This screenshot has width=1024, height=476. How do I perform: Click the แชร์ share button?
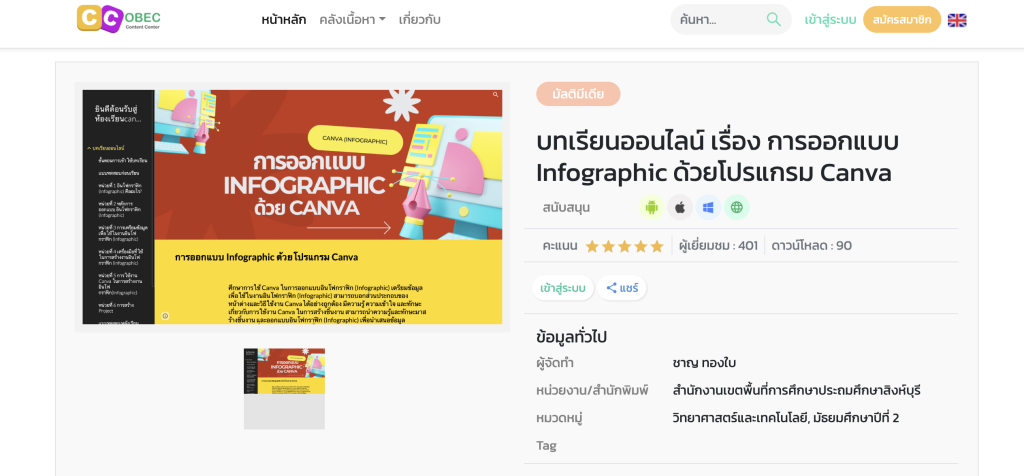tap(622, 288)
